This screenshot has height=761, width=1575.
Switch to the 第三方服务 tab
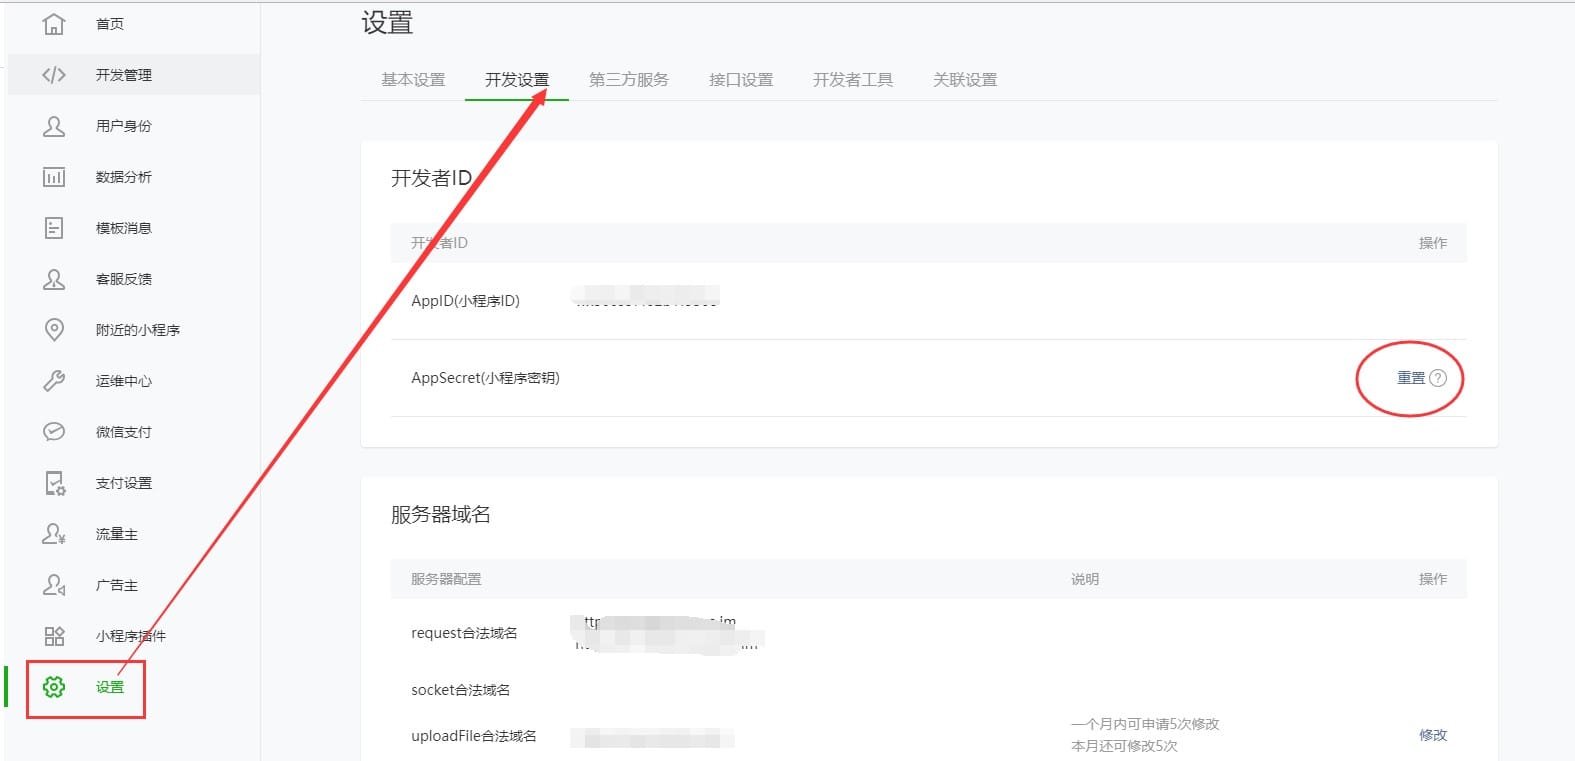[628, 80]
